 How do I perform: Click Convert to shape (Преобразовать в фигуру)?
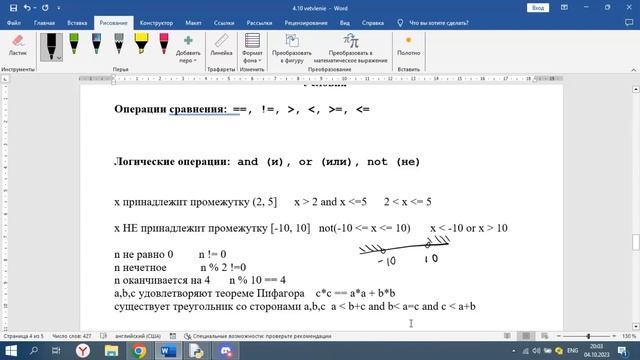point(292,49)
